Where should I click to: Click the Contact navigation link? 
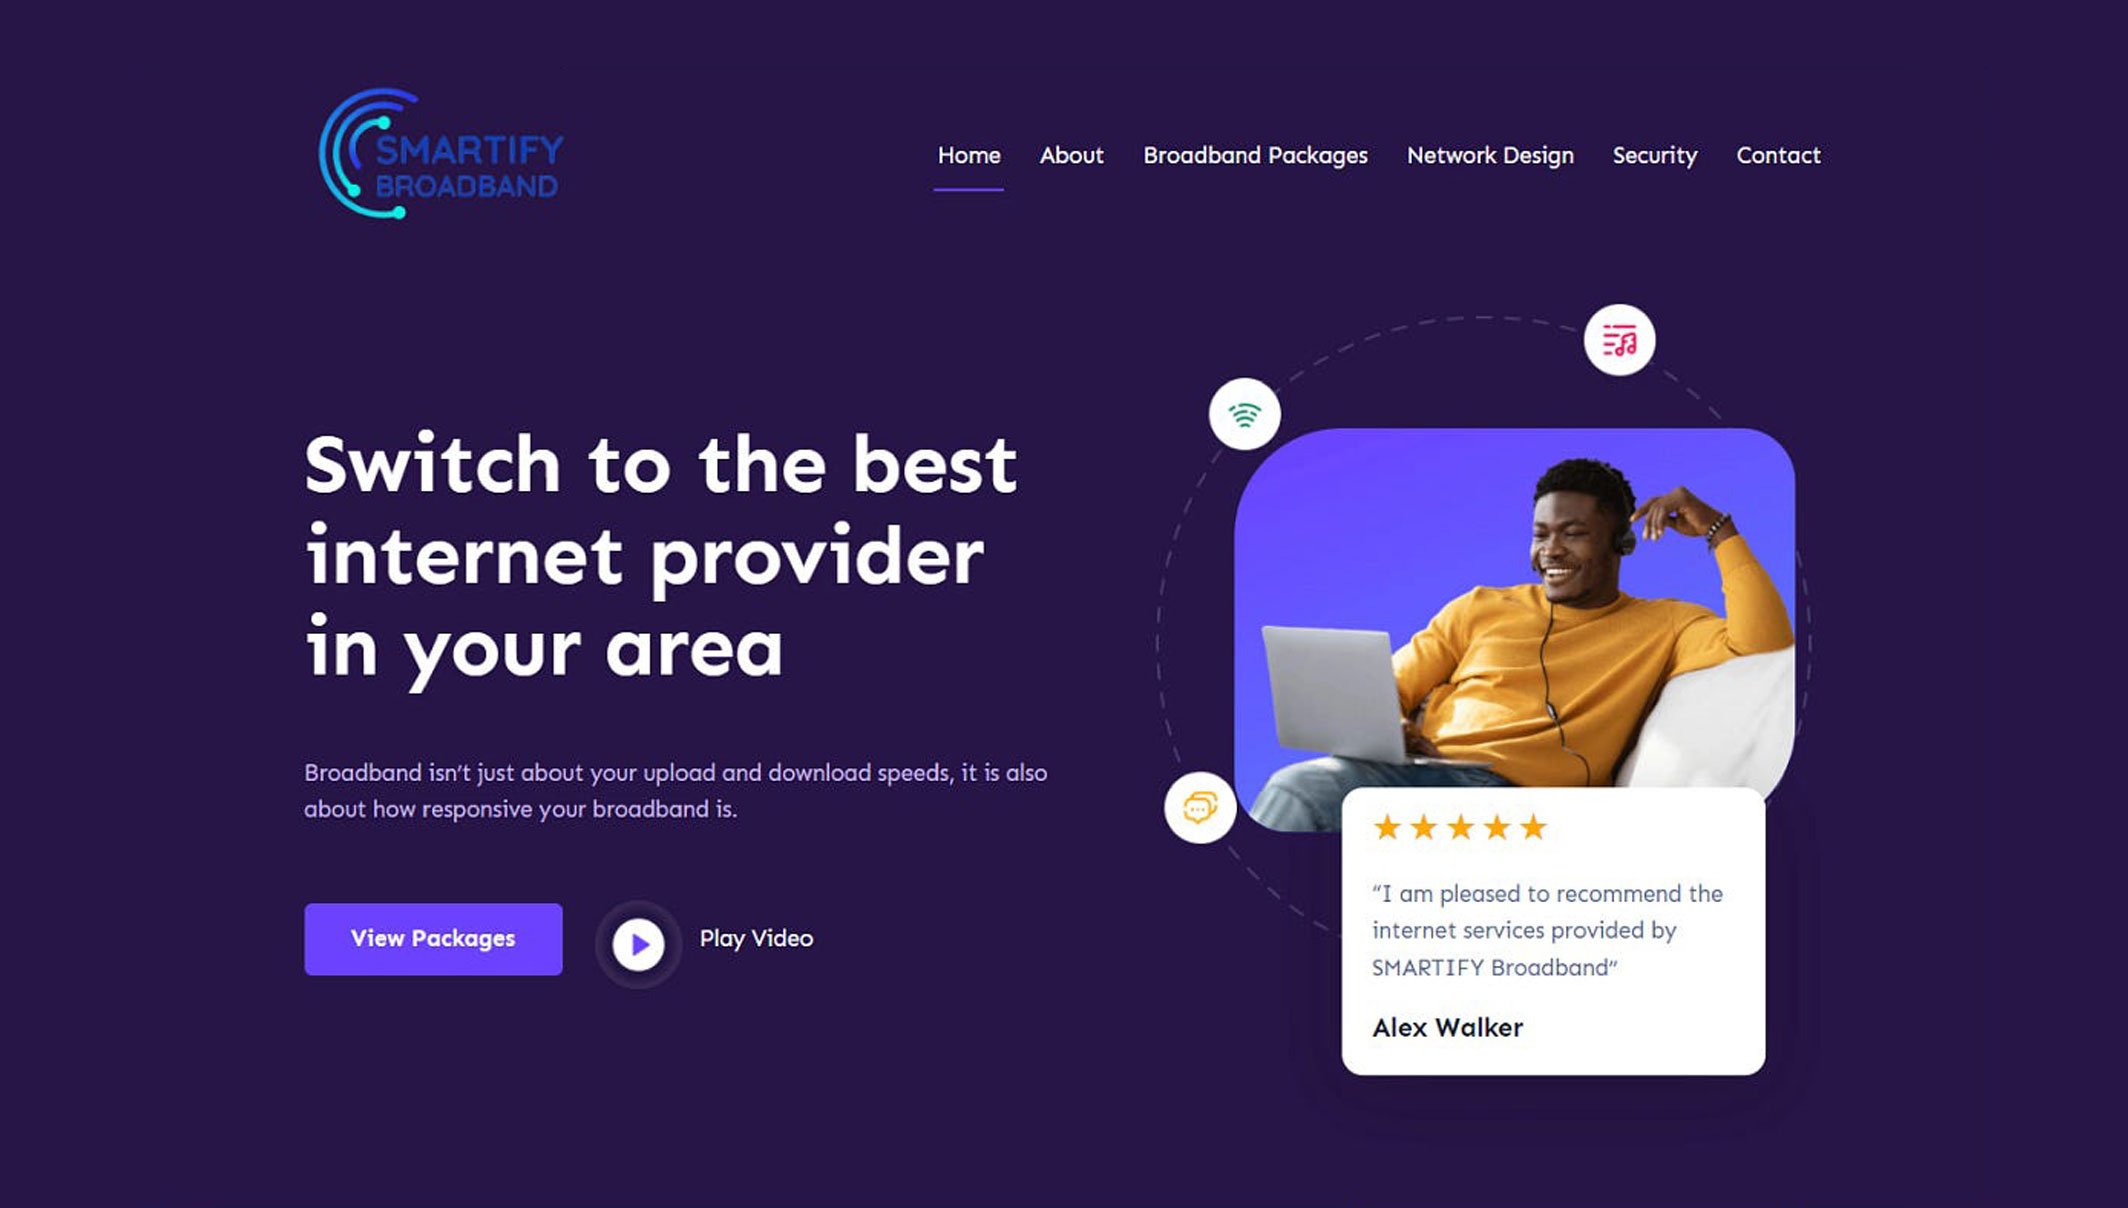(1777, 155)
